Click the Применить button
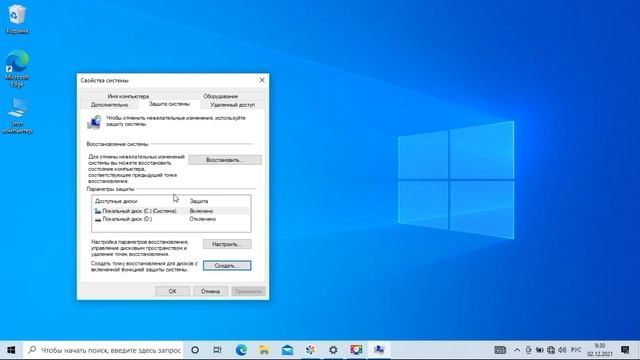Screen dimensions: 640x360 [x=249, y=291]
